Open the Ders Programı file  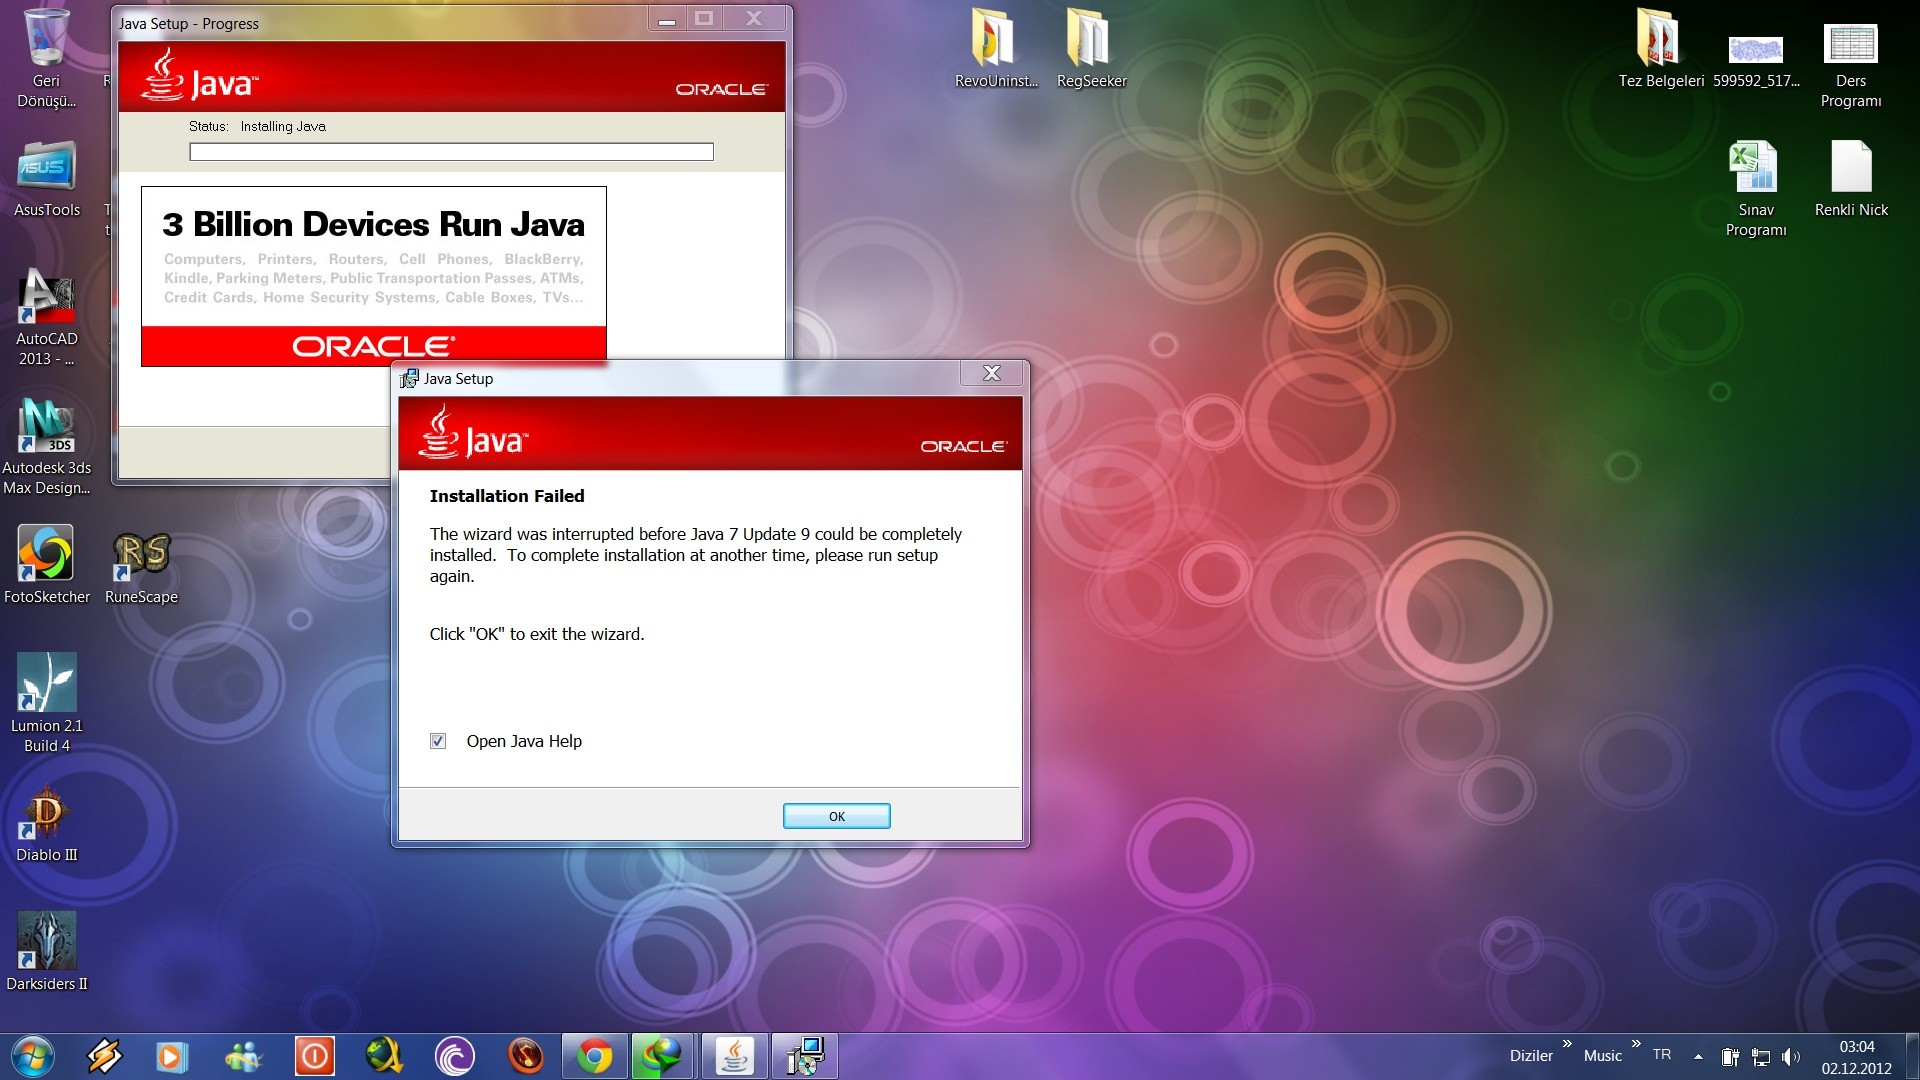pyautogui.click(x=1851, y=65)
